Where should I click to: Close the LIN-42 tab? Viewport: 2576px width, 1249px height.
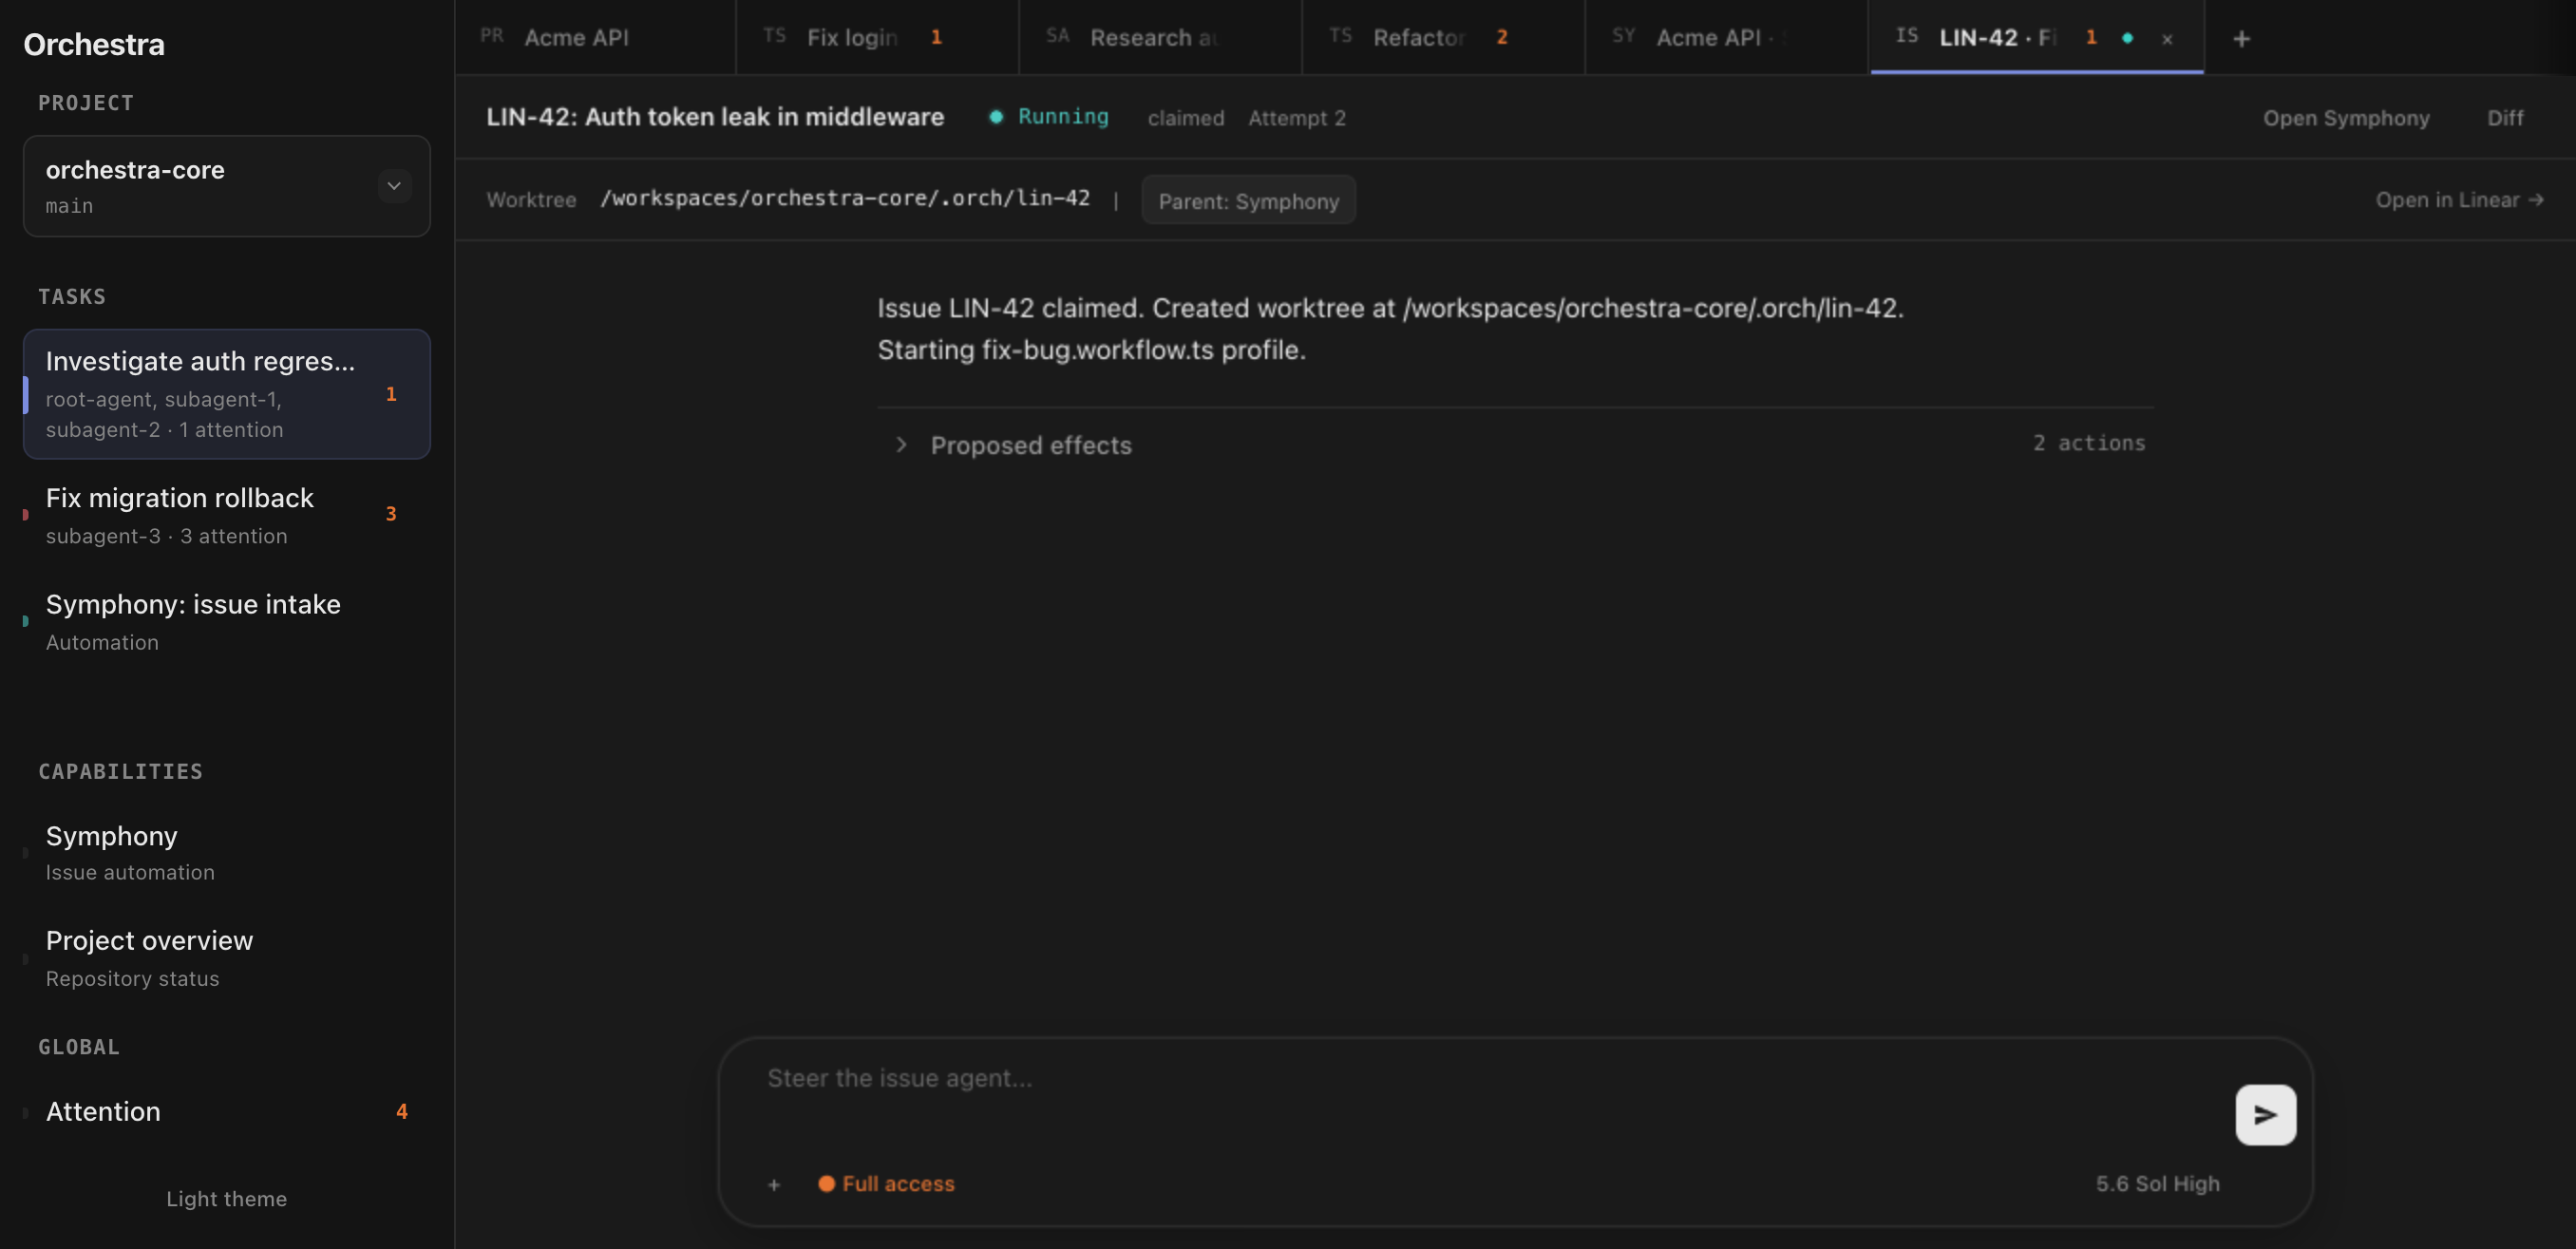(2167, 39)
